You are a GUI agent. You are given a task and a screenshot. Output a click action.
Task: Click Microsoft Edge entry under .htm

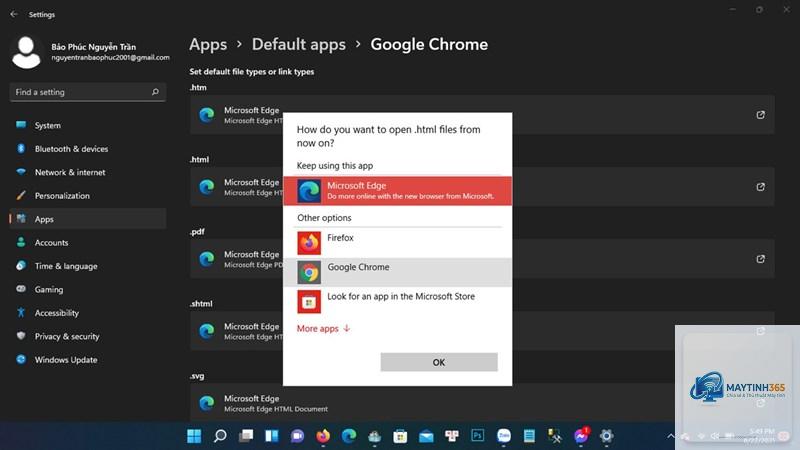[x=482, y=115]
